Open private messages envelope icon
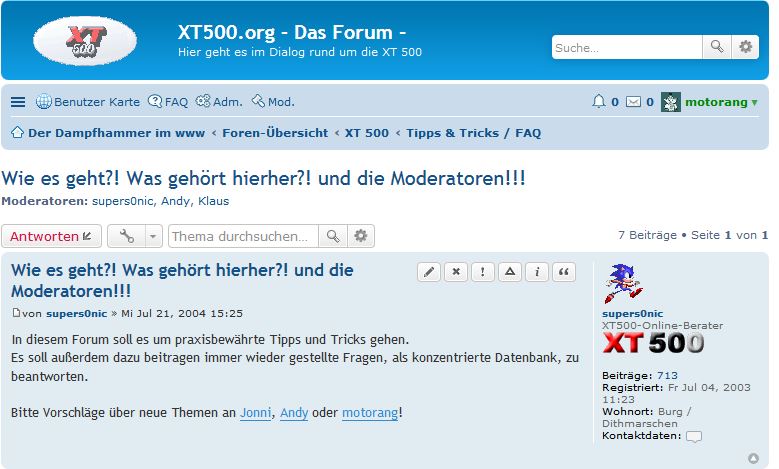779x469 pixels. click(633, 102)
